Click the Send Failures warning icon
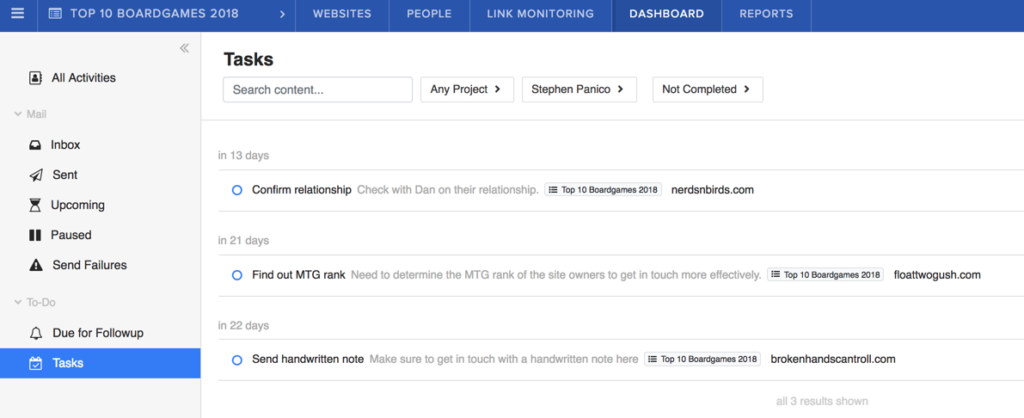The image size is (1024, 418). [x=36, y=265]
